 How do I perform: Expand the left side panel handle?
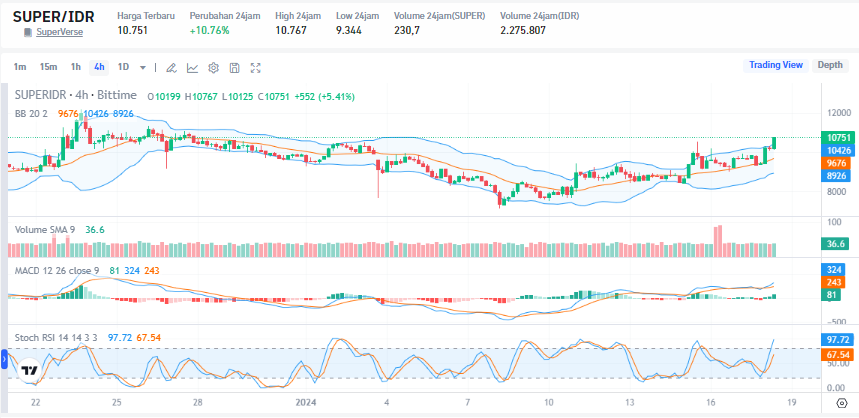[x=4, y=360]
